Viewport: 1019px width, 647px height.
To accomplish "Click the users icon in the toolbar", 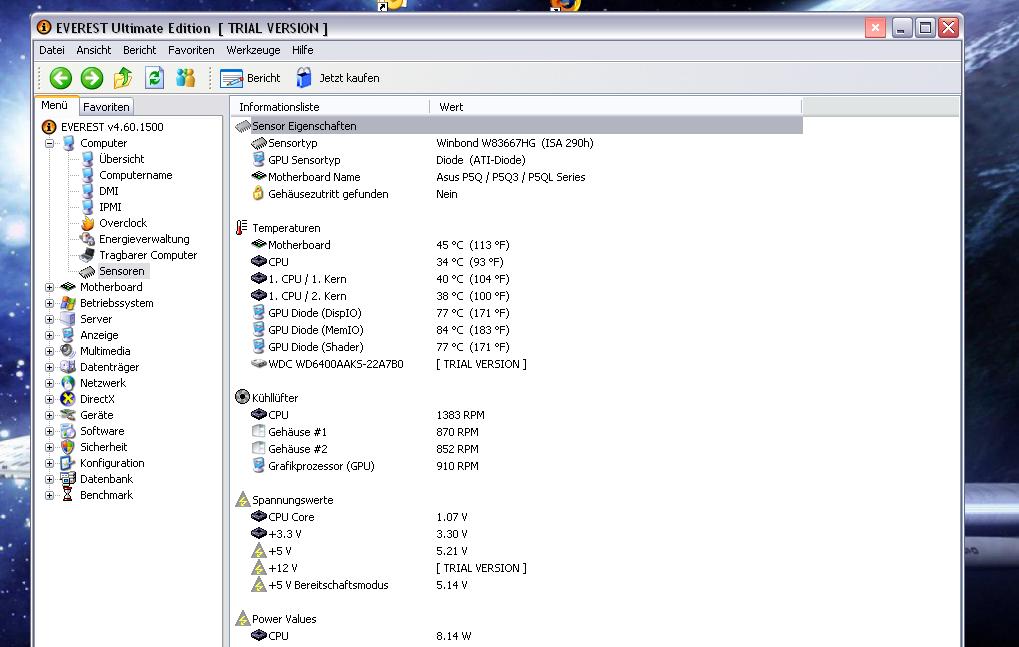I will (x=185, y=78).
